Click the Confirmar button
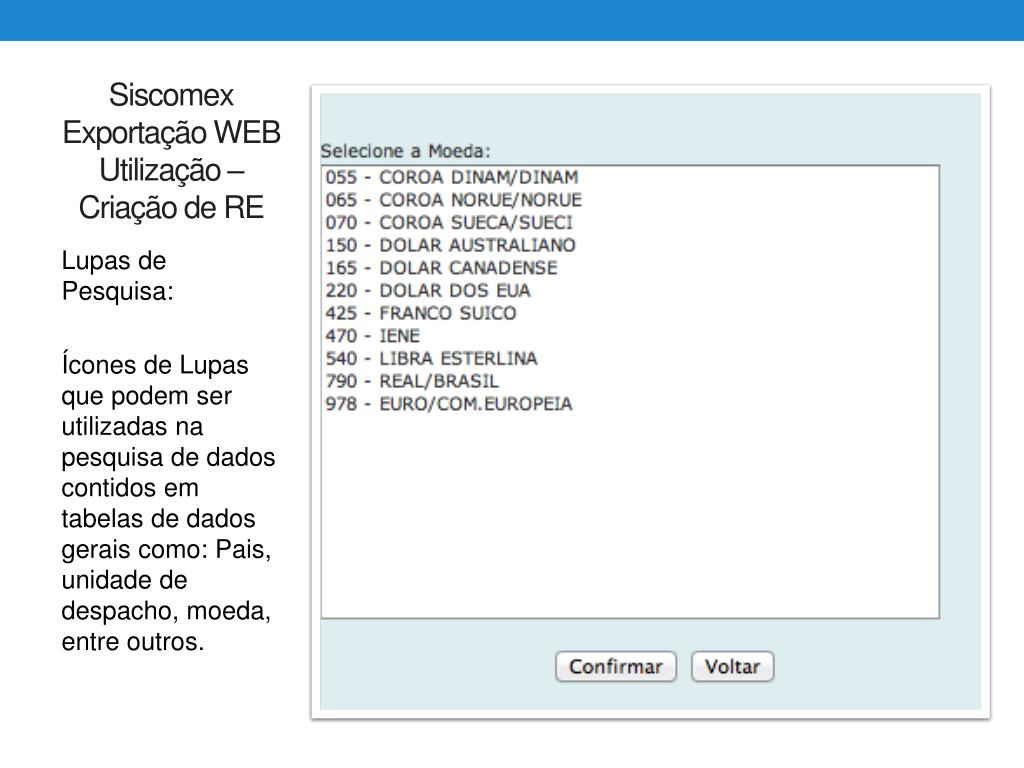The width and height of the screenshot is (1024, 768). 615,667
